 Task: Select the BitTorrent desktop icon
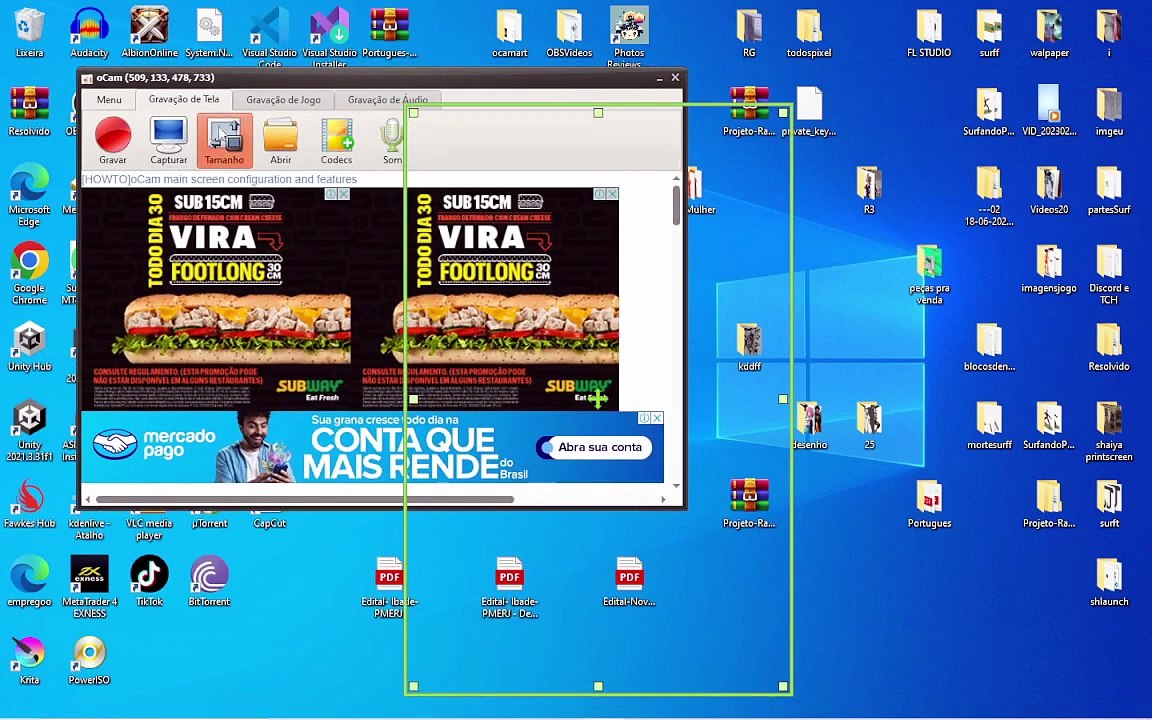209,581
